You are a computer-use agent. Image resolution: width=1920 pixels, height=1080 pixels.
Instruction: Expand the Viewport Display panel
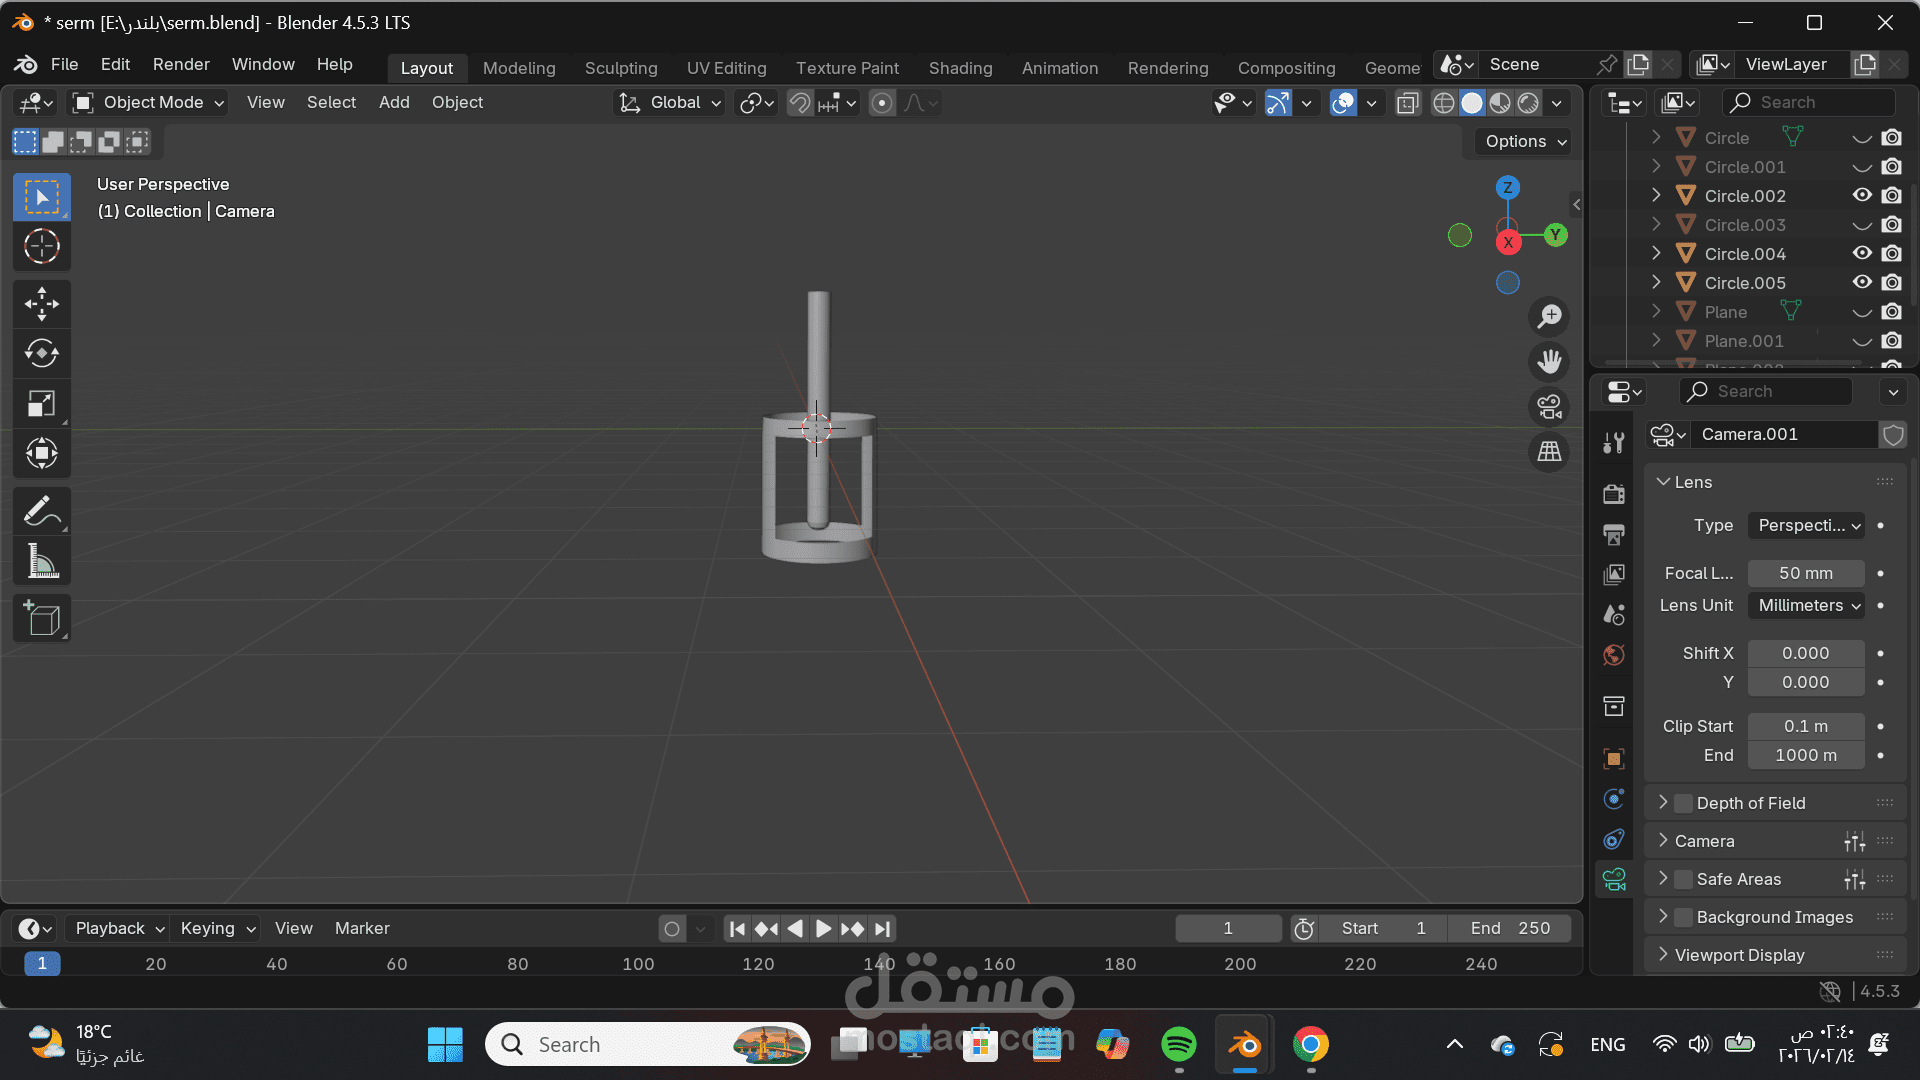pos(1739,955)
